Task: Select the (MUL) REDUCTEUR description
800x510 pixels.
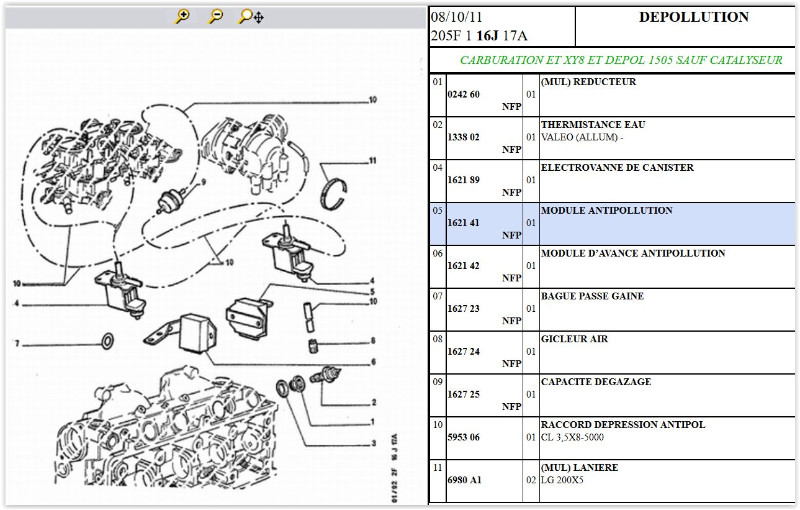Action: point(587,82)
